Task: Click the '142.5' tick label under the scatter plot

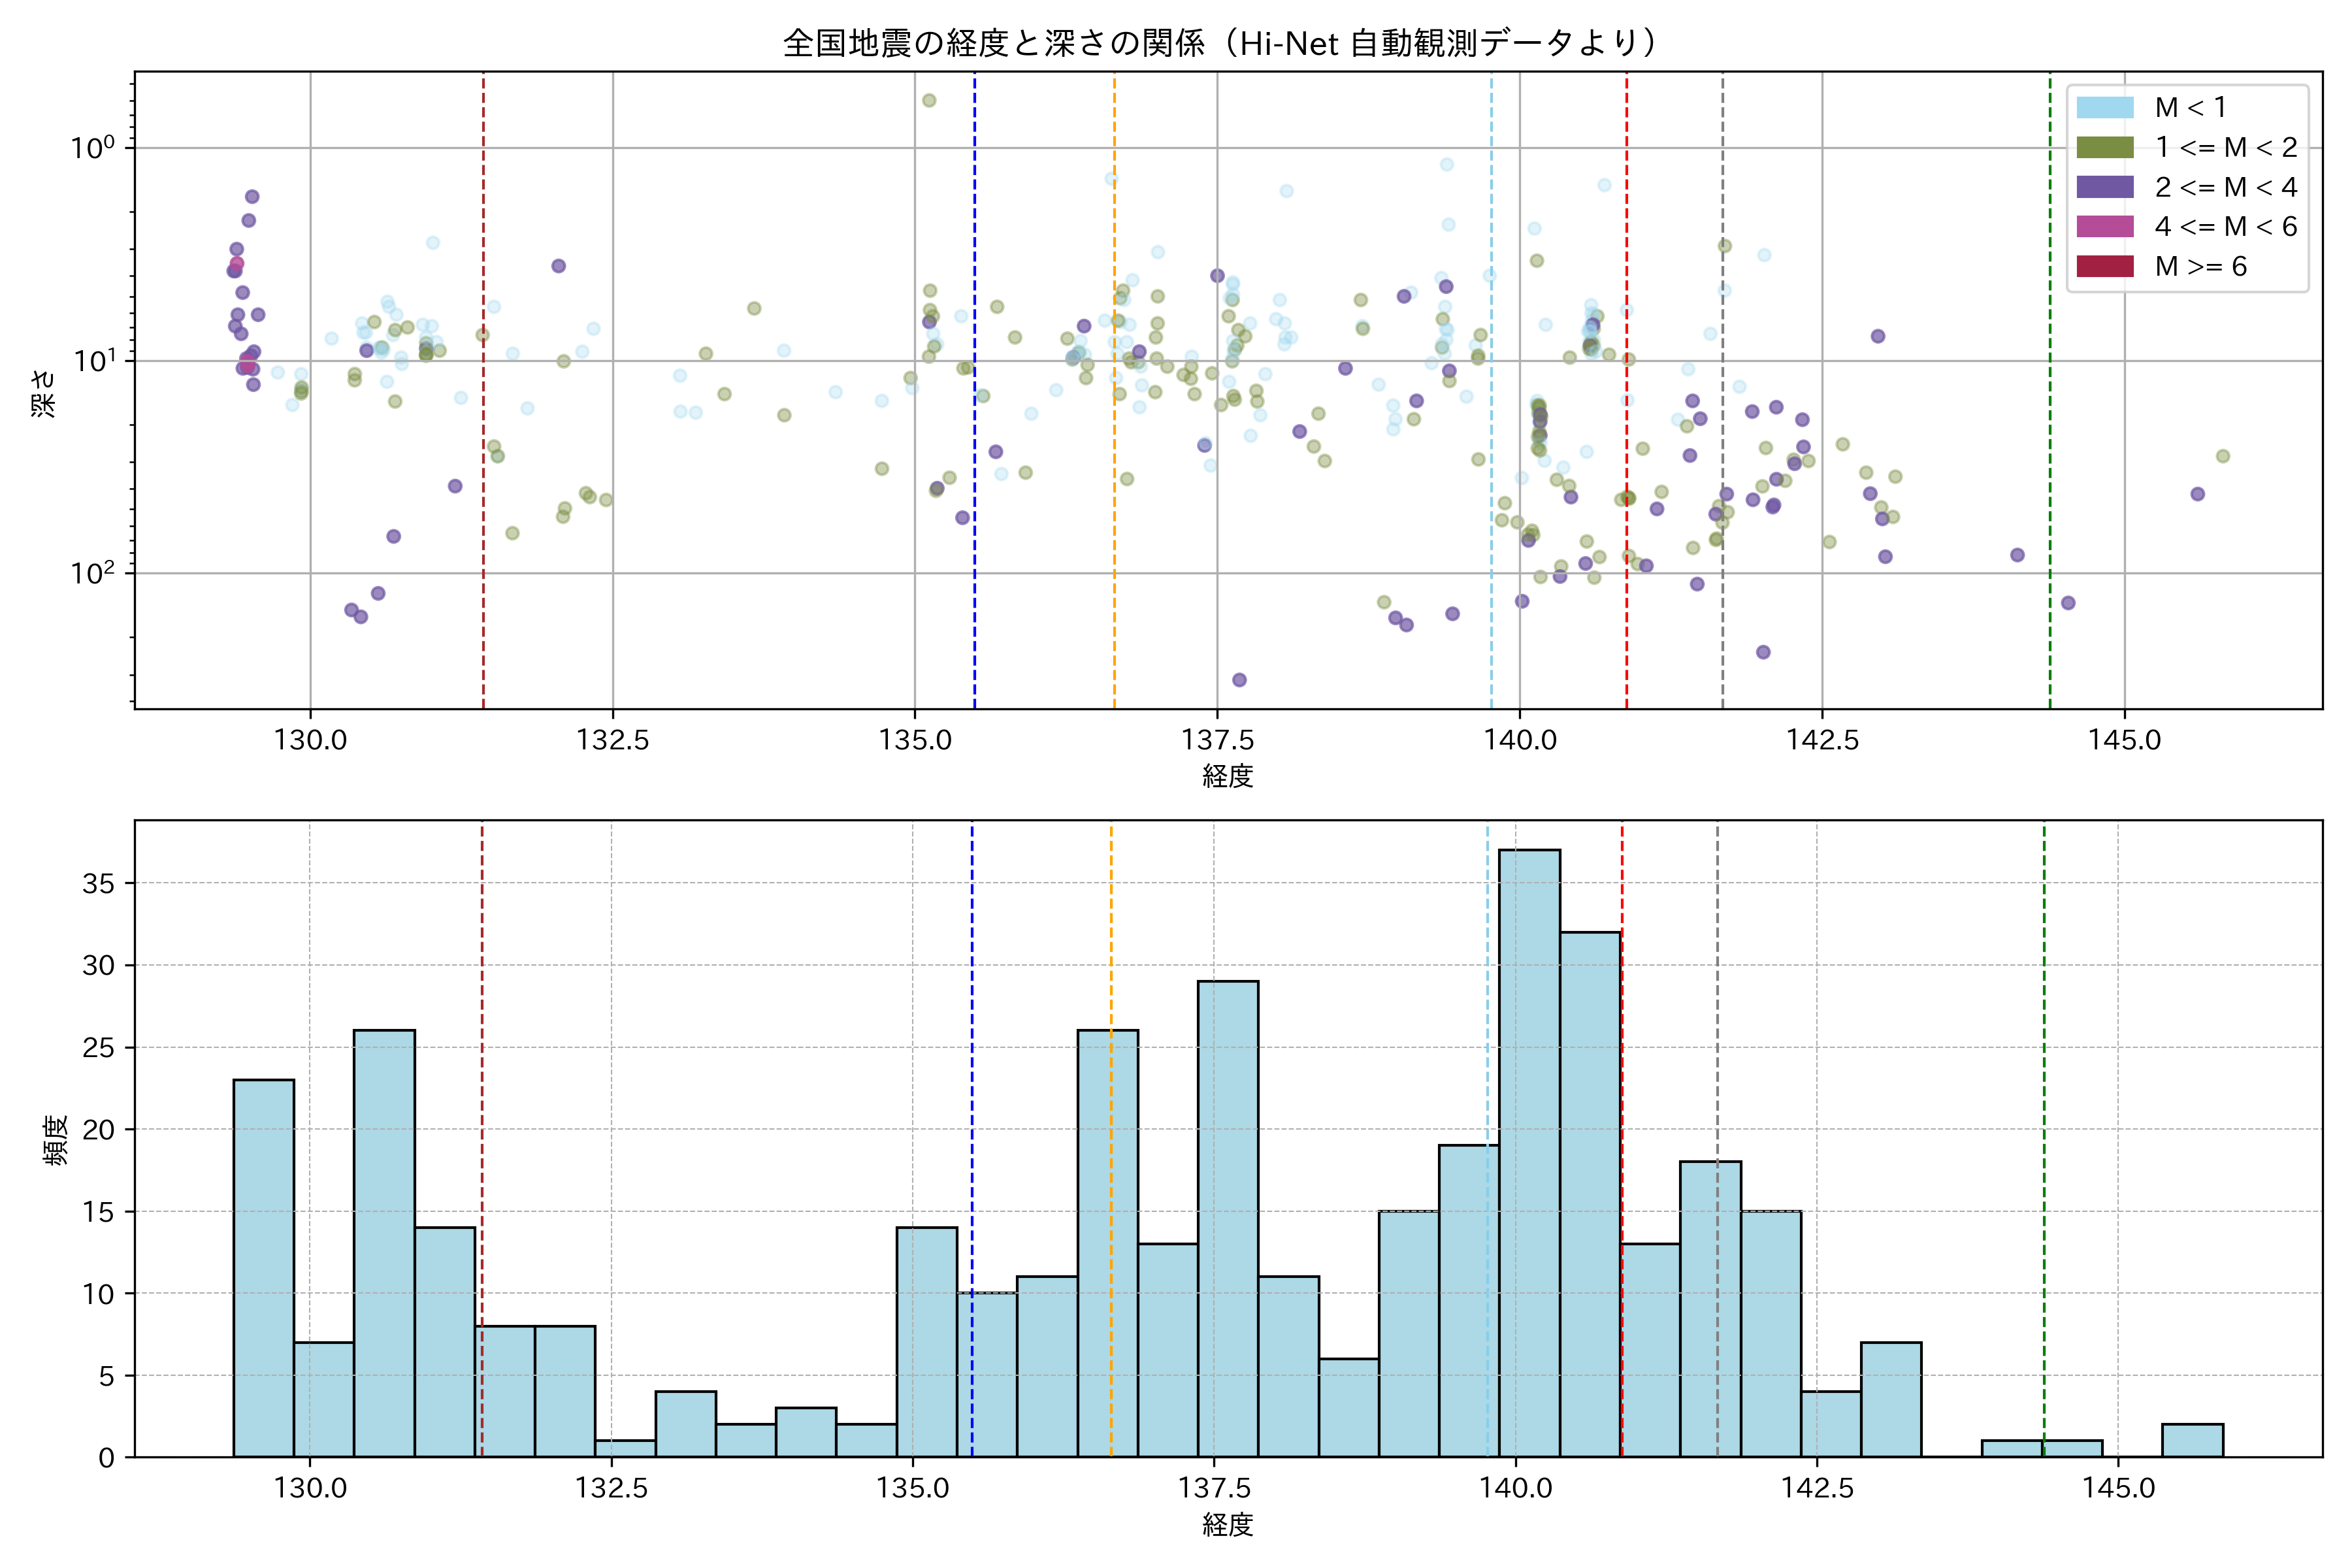Action: tap(1823, 740)
